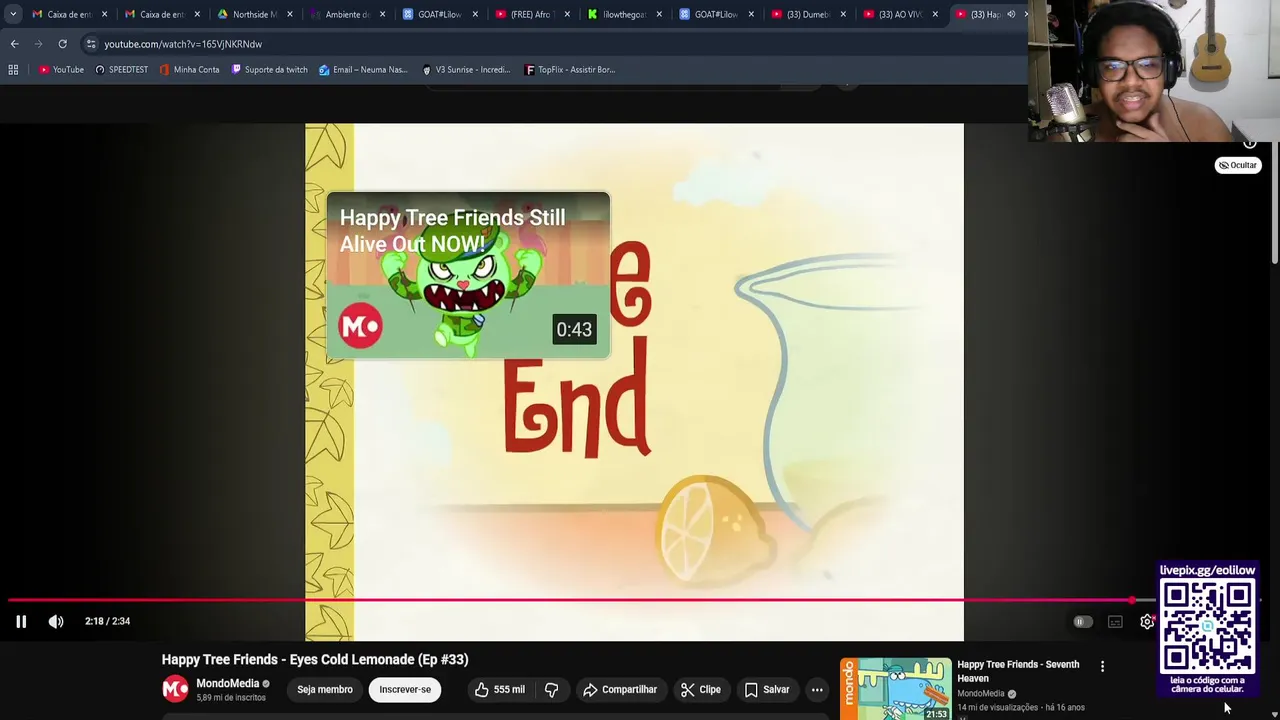Open the MondoMedia channel name link
The height and width of the screenshot is (720, 1280).
point(228,684)
